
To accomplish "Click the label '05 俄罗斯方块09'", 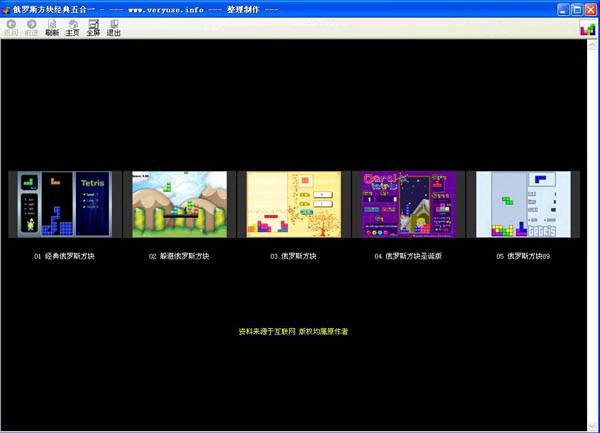I will coord(523,256).
